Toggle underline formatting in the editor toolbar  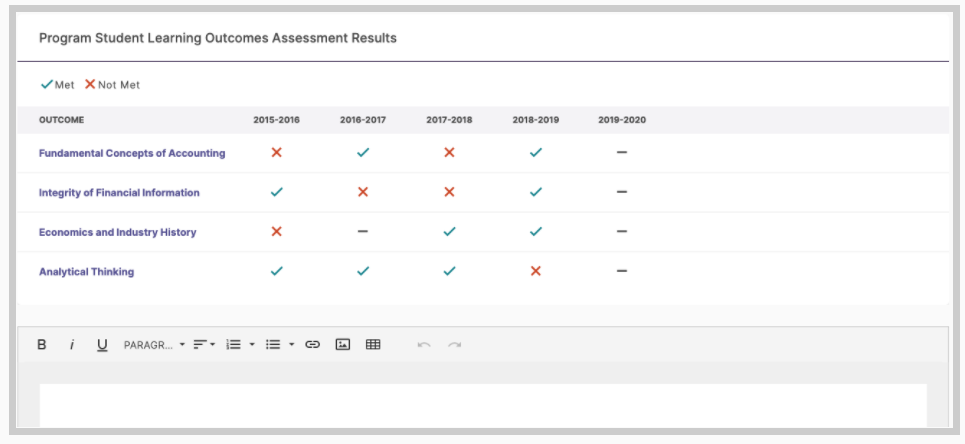[102, 345]
